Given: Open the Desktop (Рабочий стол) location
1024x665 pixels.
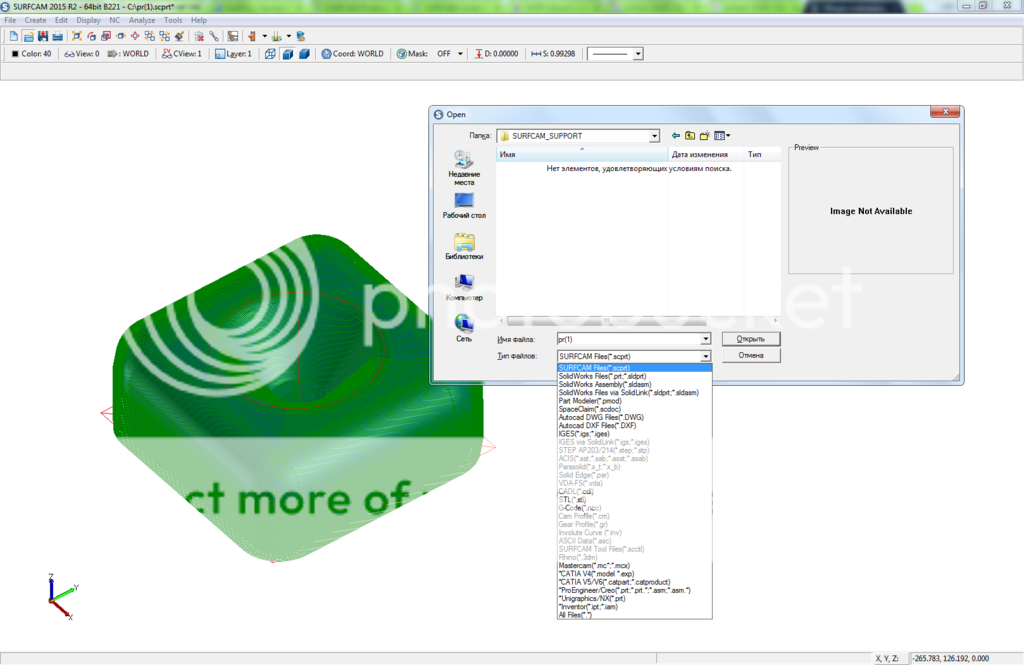Looking at the screenshot, I should [x=463, y=206].
